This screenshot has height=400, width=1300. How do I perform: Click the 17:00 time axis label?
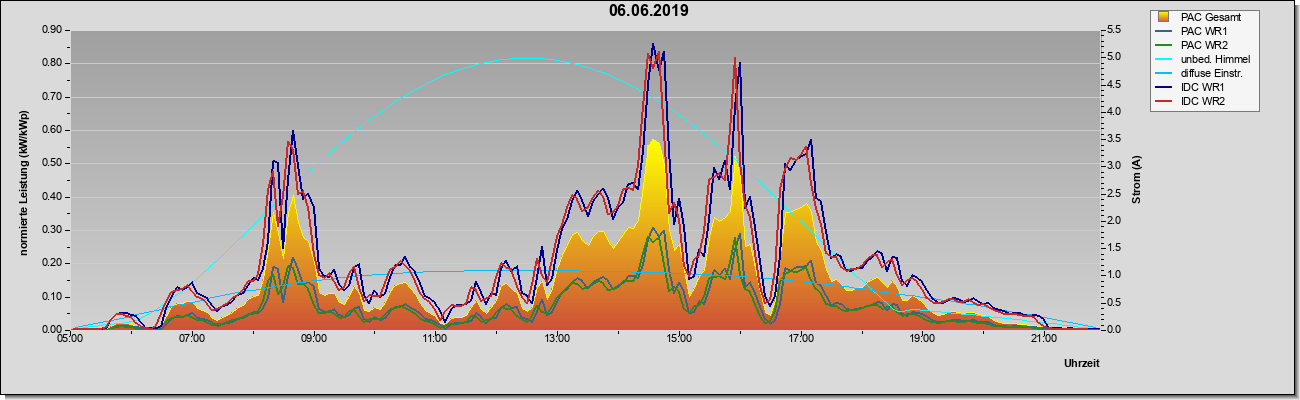click(800, 339)
